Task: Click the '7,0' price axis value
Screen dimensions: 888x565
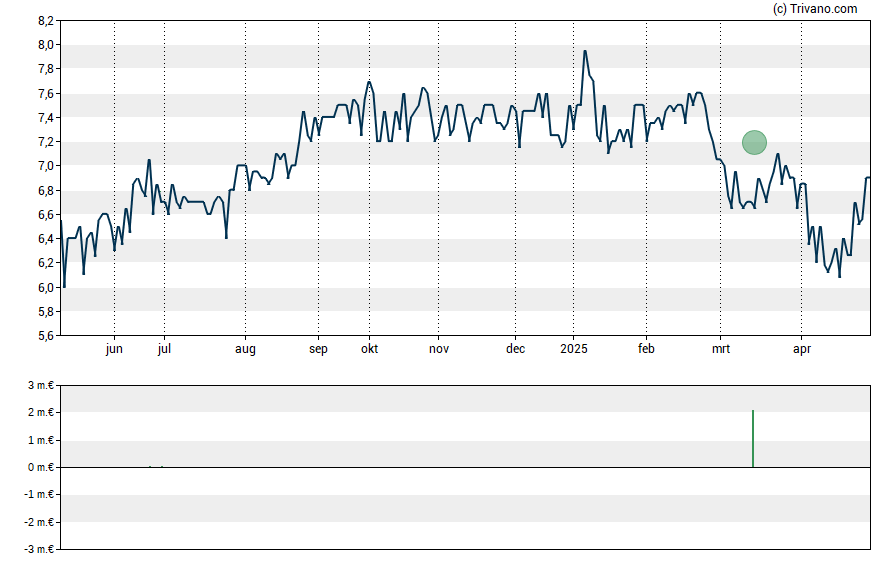Action: 46,166
